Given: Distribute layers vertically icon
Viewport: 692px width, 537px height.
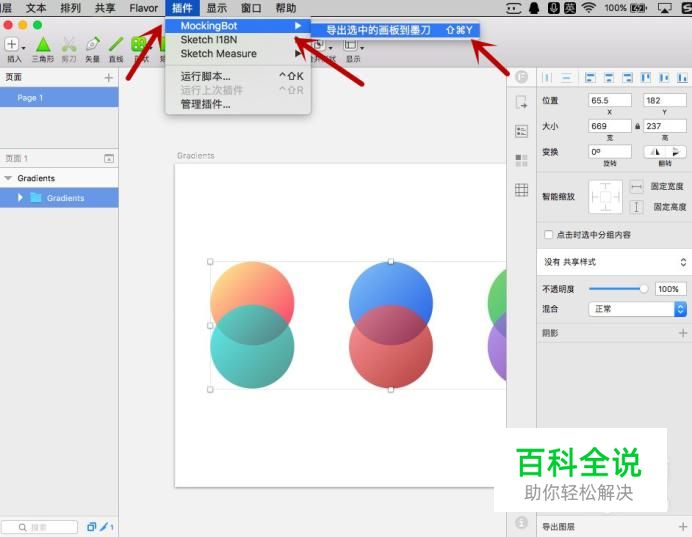Looking at the screenshot, I should (566, 78).
